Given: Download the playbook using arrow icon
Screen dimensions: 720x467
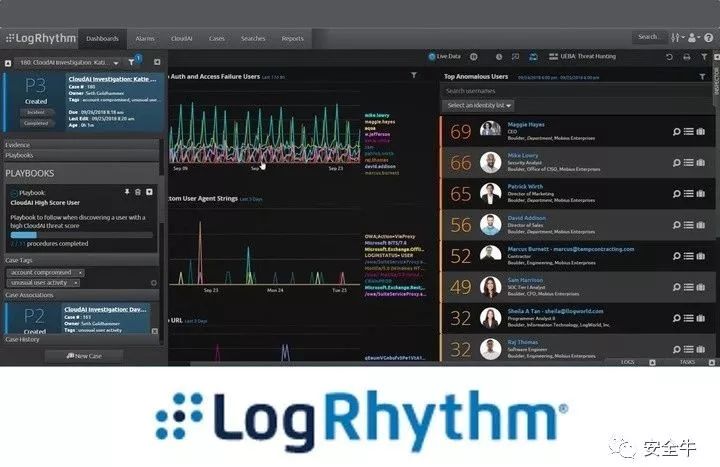Looking at the screenshot, I should [x=149, y=192].
